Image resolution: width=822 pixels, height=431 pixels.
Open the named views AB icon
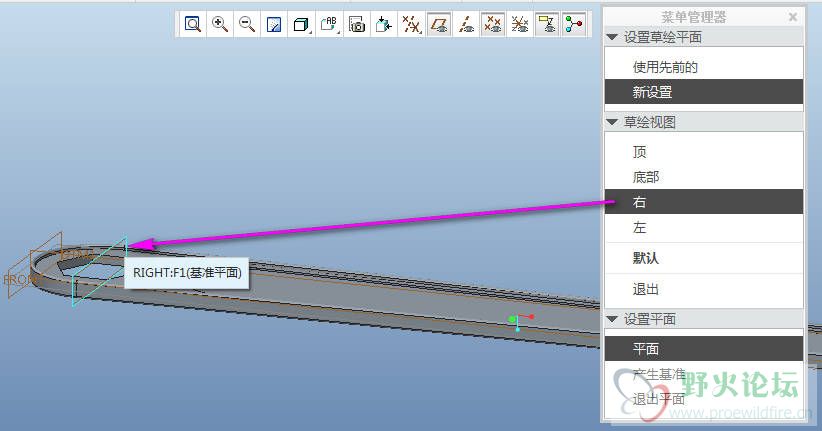pyautogui.click(x=329, y=24)
